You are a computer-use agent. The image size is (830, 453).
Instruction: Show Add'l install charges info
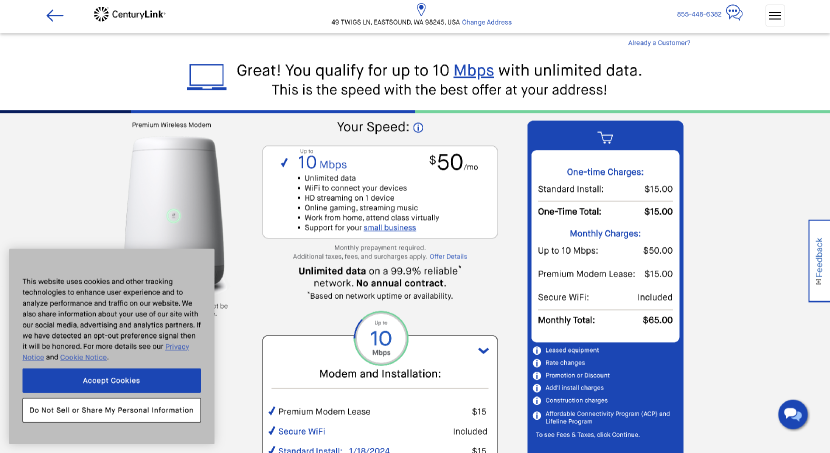tap(537, 388)
